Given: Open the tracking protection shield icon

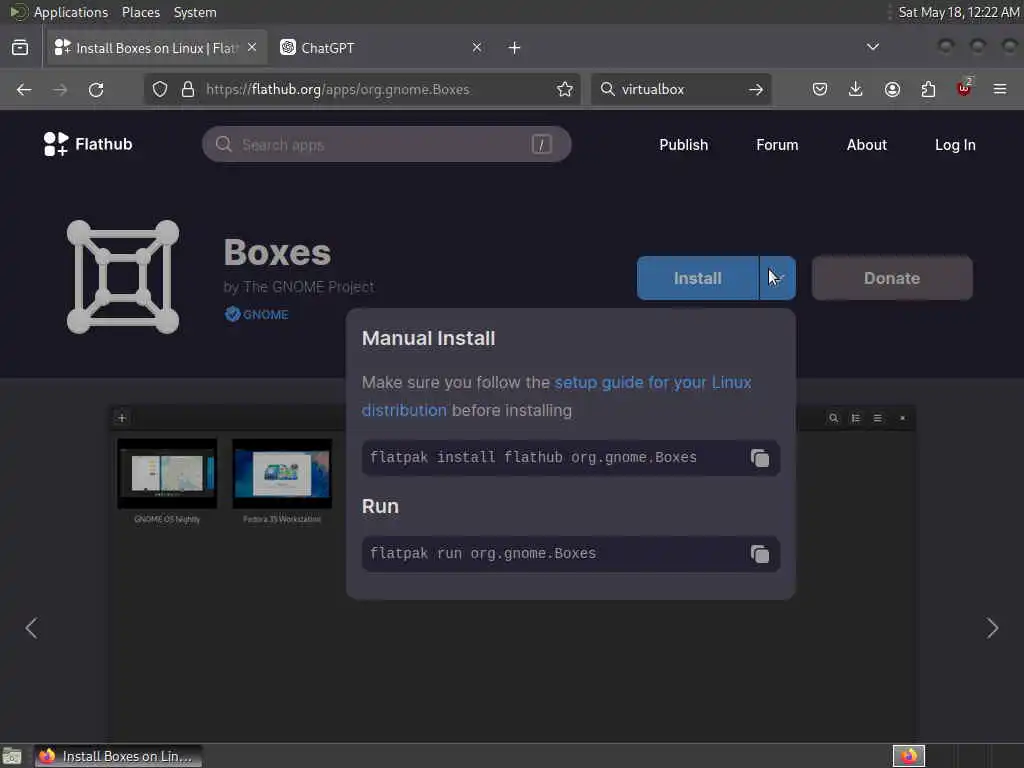Looking at the screenshot, I should coord(160,89).
